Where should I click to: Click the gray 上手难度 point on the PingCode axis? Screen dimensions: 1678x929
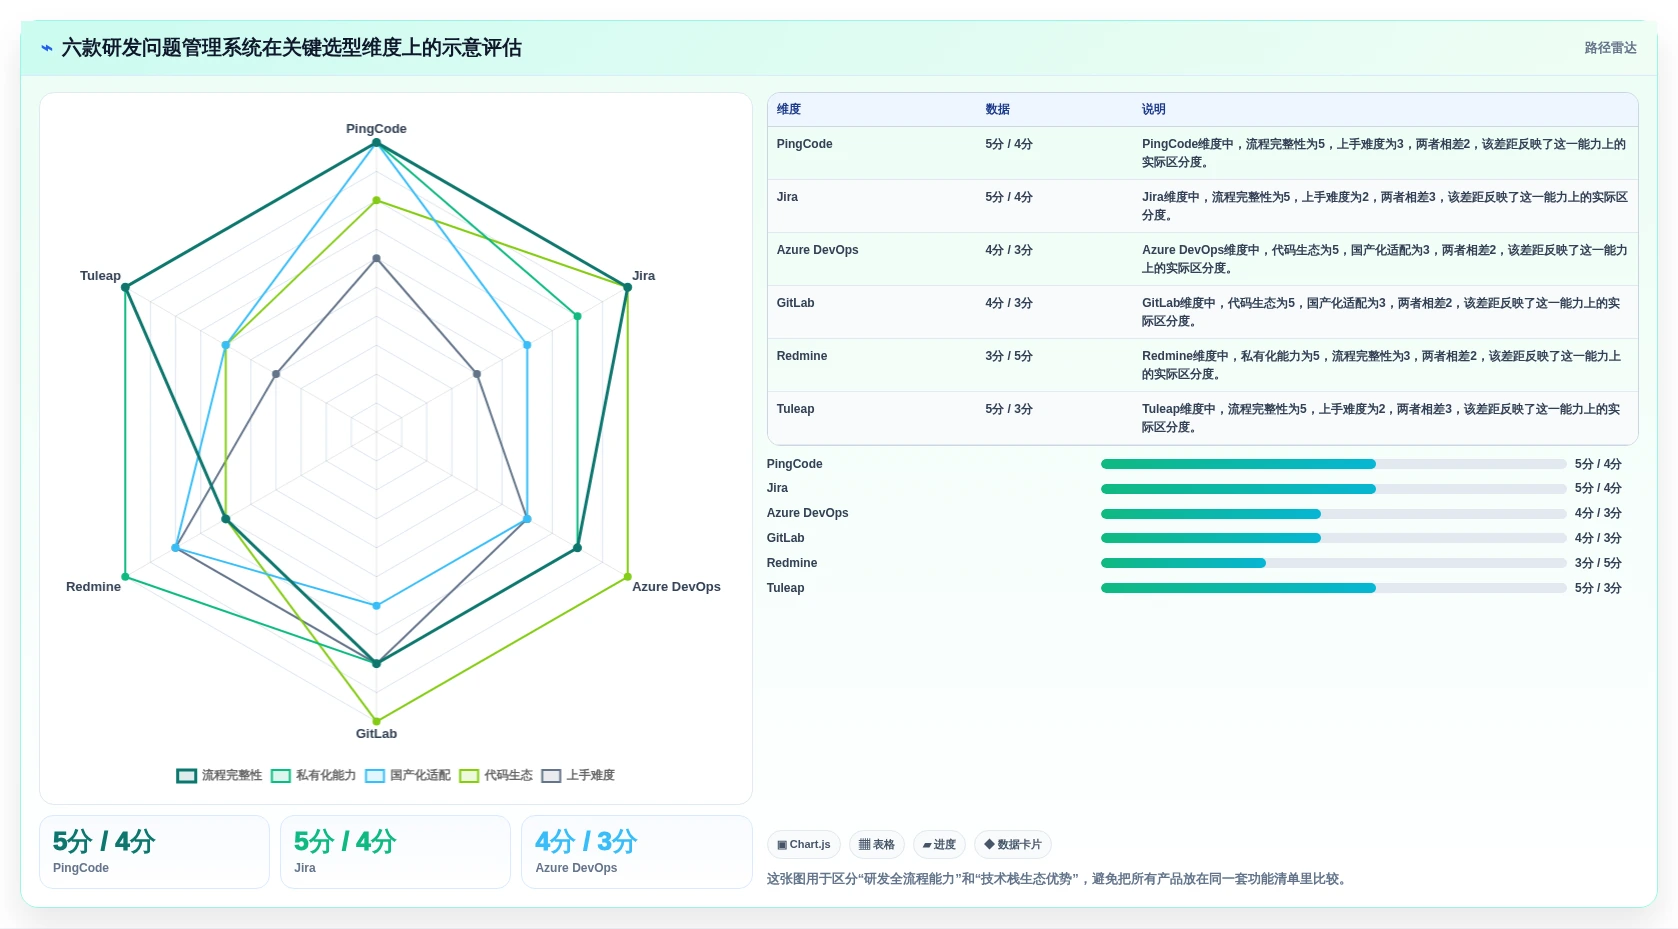(x=377, y=259)
